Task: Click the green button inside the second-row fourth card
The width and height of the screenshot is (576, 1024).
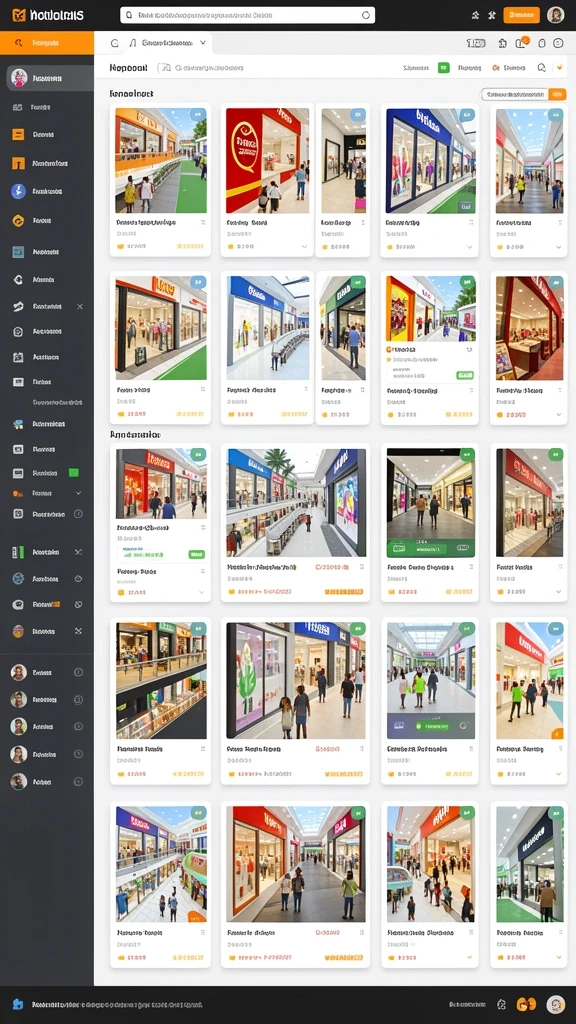Action: point(465,376)
